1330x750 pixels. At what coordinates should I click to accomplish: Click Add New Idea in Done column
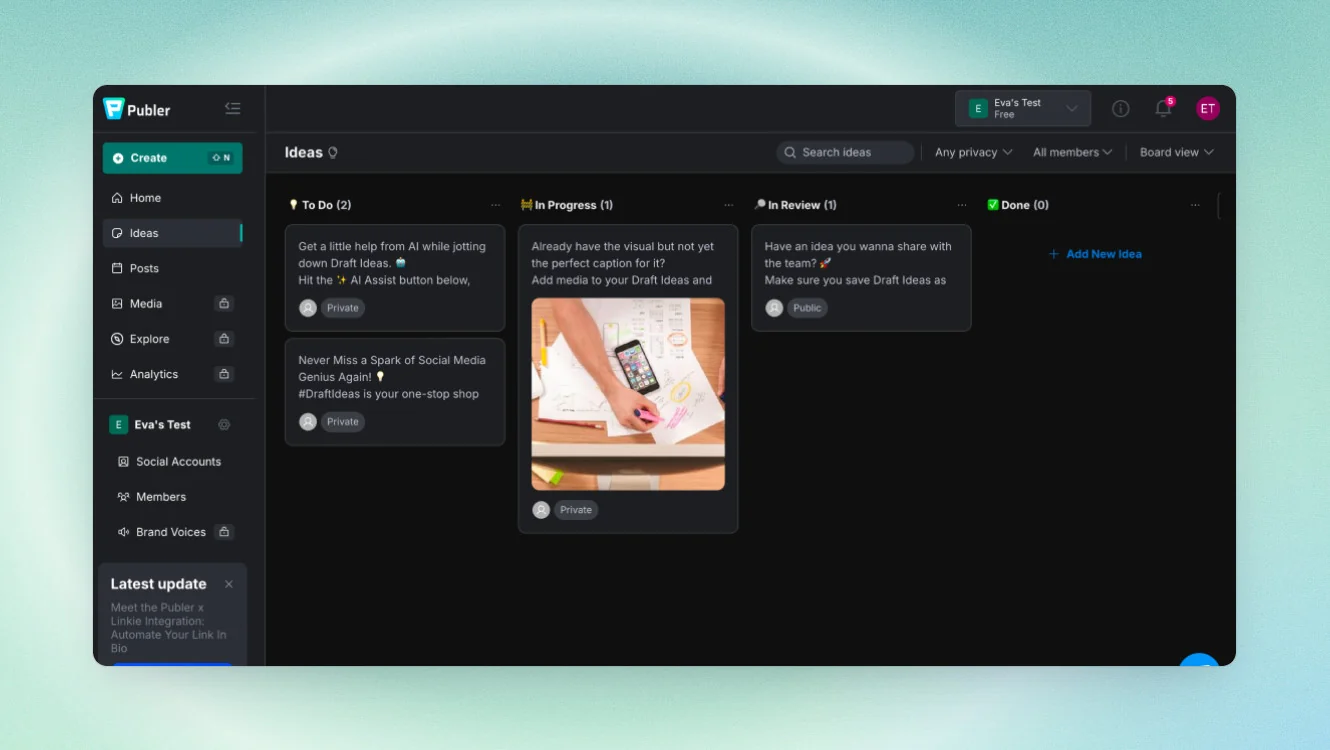coord(1095,254)
